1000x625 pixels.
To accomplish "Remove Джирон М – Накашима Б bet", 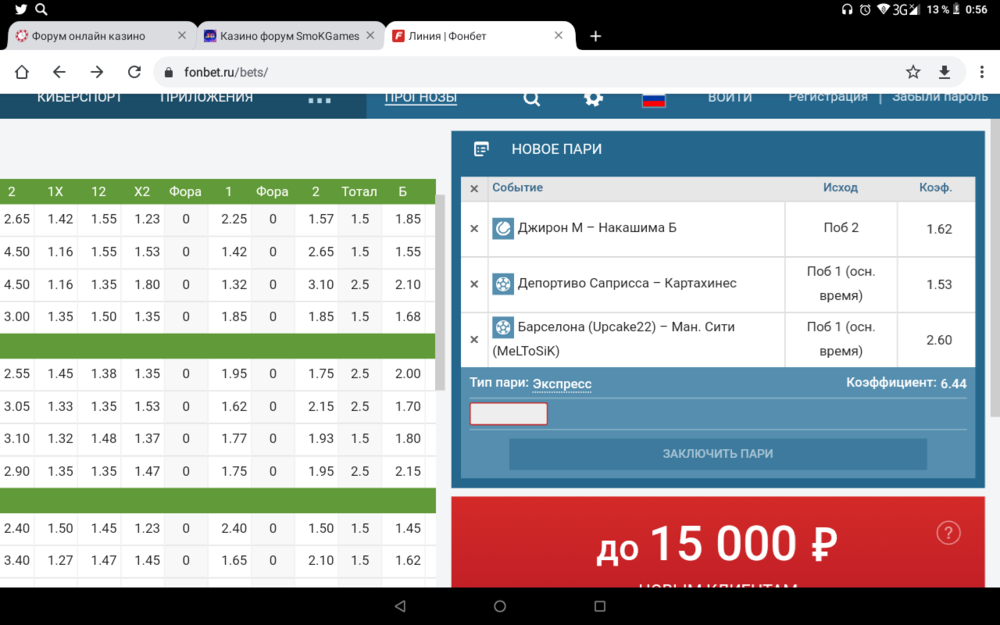I will click(474, 228).
